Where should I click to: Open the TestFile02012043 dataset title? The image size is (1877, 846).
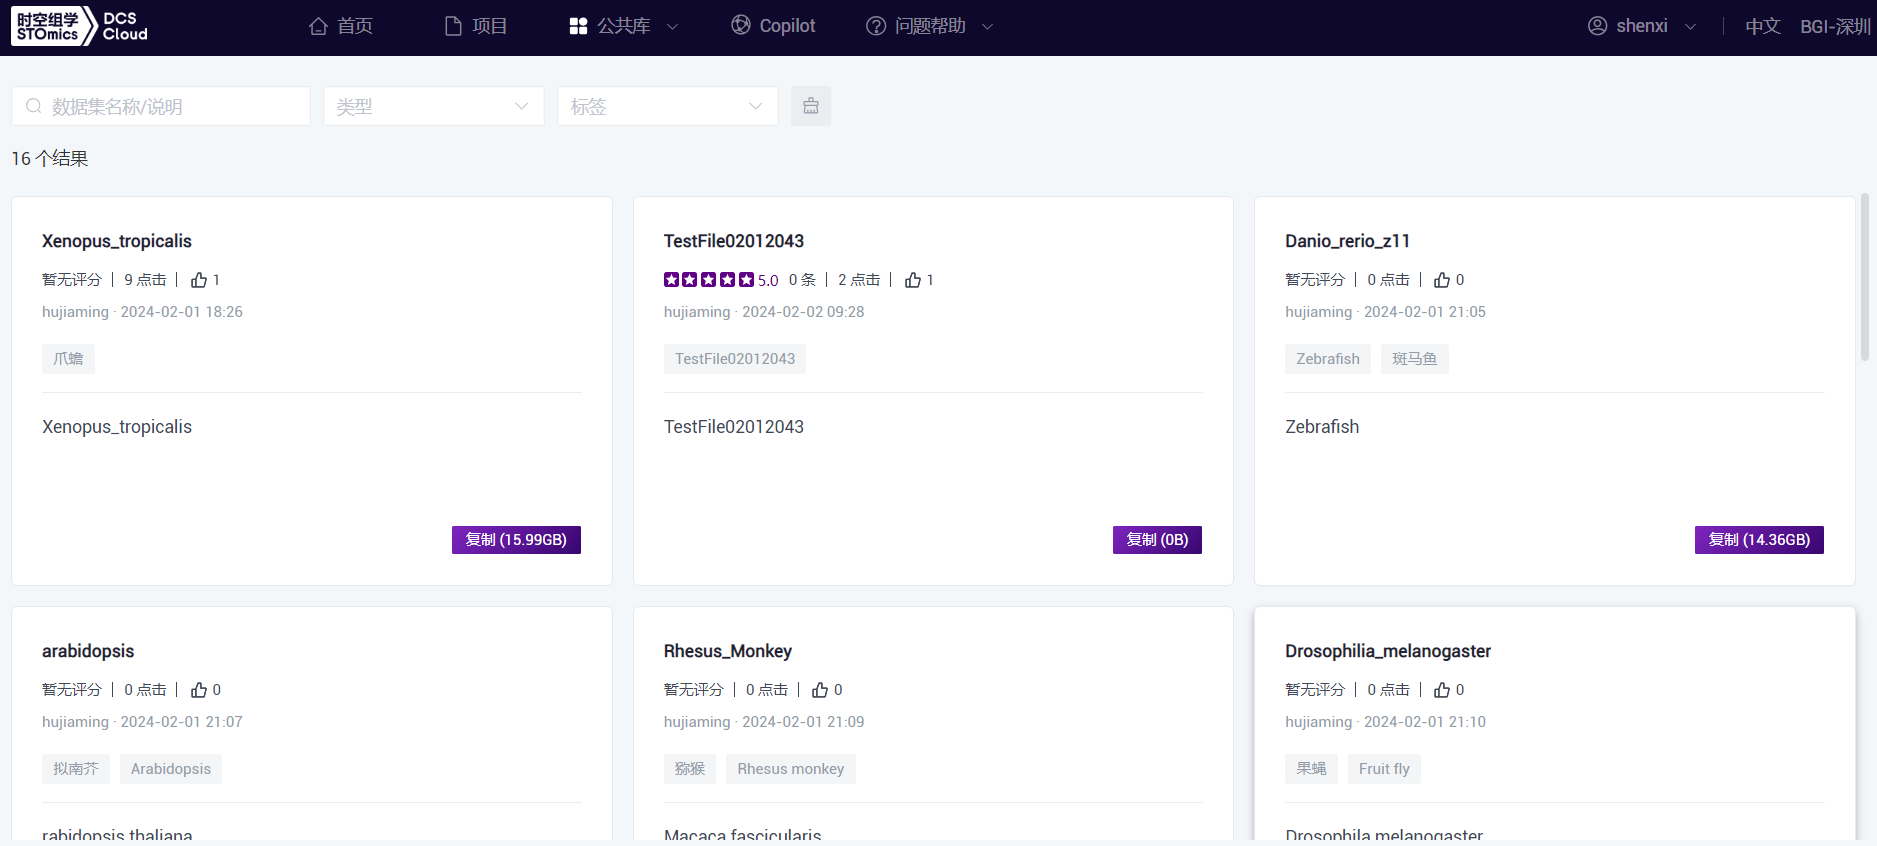pyautogui.click(x=734, y=241)
